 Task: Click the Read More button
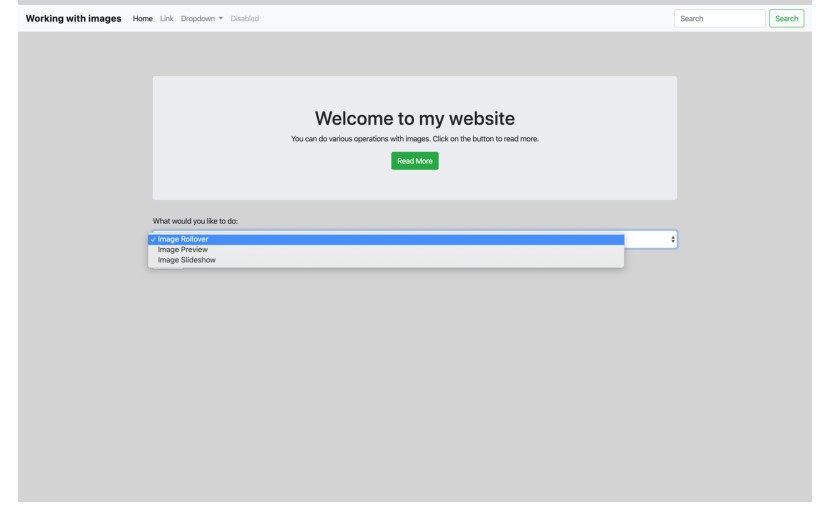415,161
